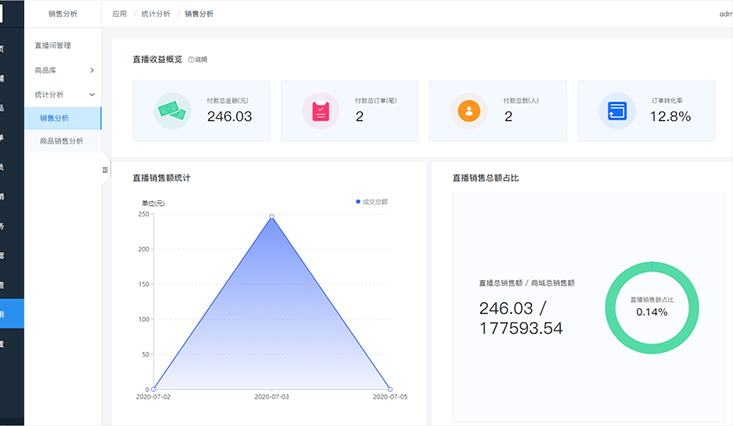Click 应用 in the breadcrumb
Image resolution: width=733 pixels, height=426 pixels.
click(x=119, y=14)
